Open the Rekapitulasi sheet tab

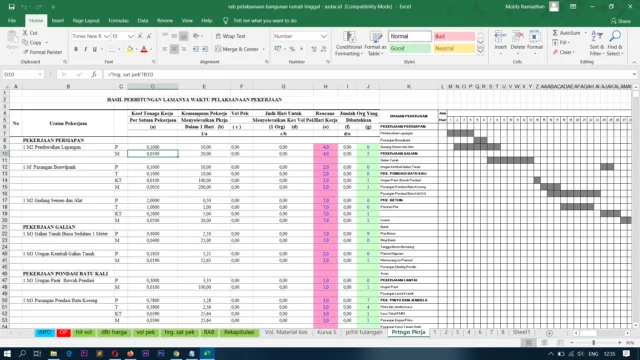coord(239,333)
